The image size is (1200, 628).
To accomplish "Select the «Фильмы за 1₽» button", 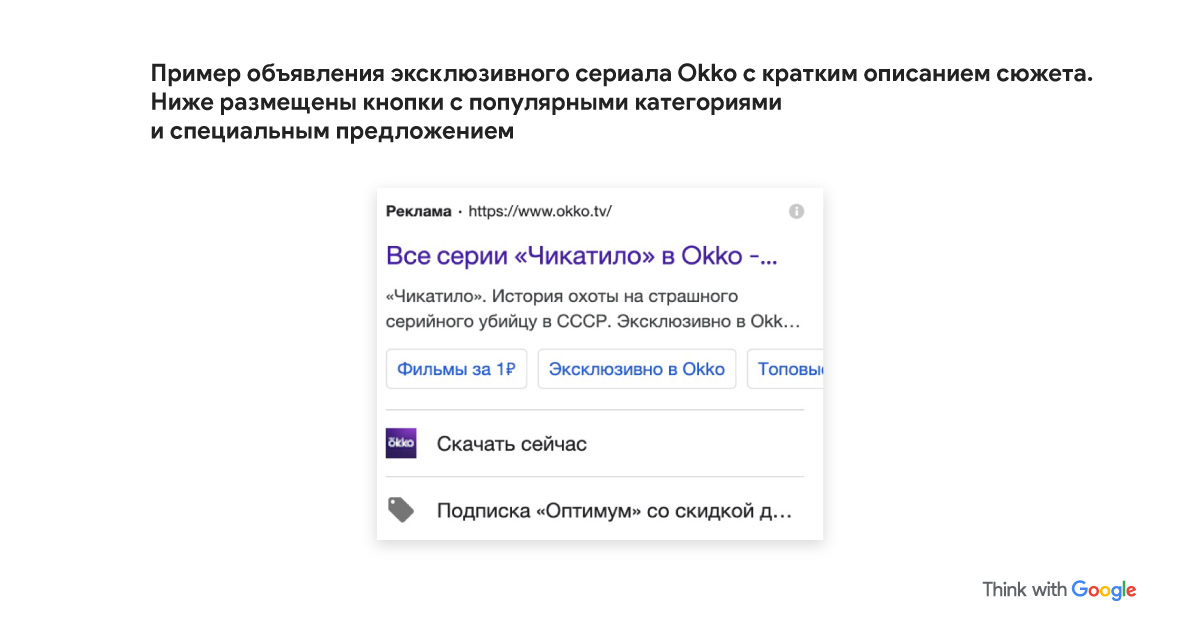I will point(456,369).
